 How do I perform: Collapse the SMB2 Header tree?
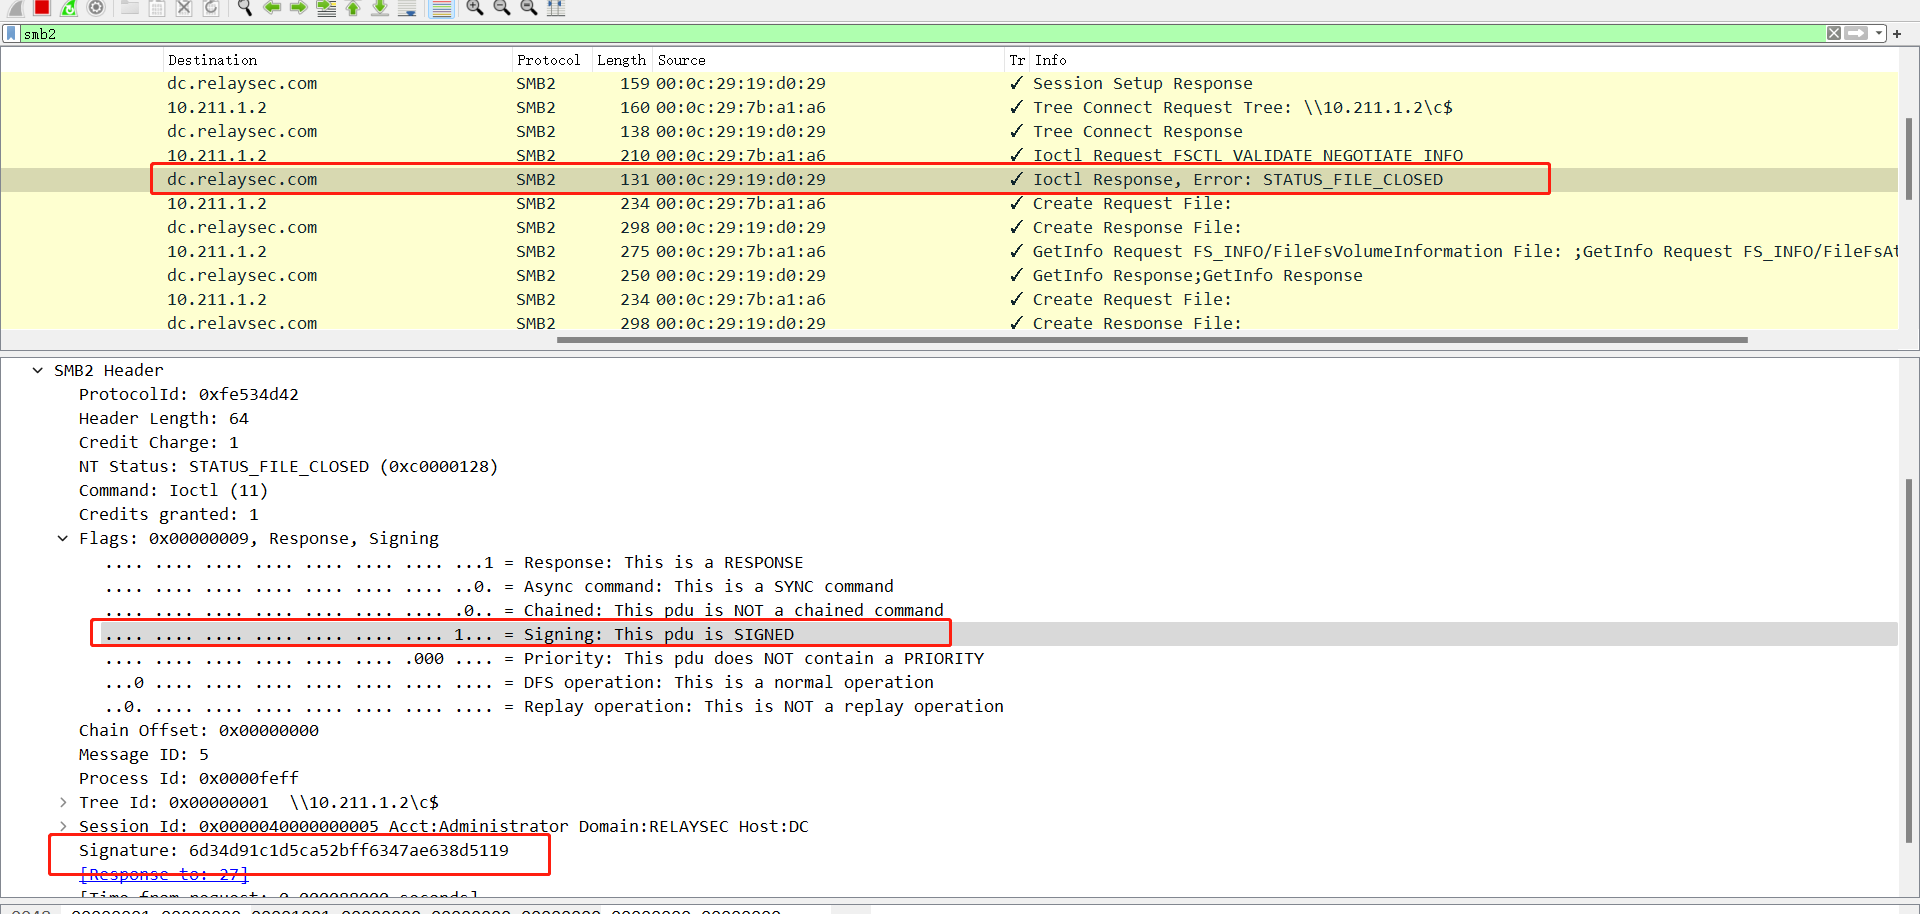tap(37, 370)
